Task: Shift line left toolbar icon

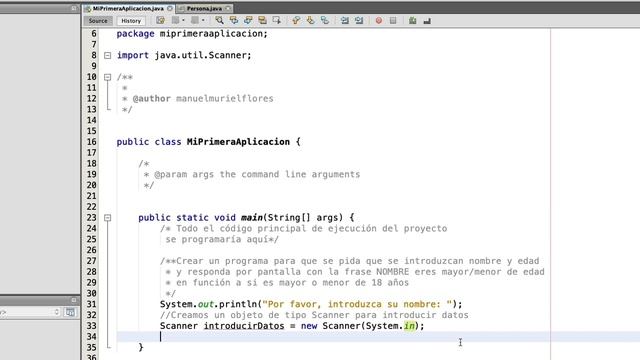Action: [x=344, y=20]
